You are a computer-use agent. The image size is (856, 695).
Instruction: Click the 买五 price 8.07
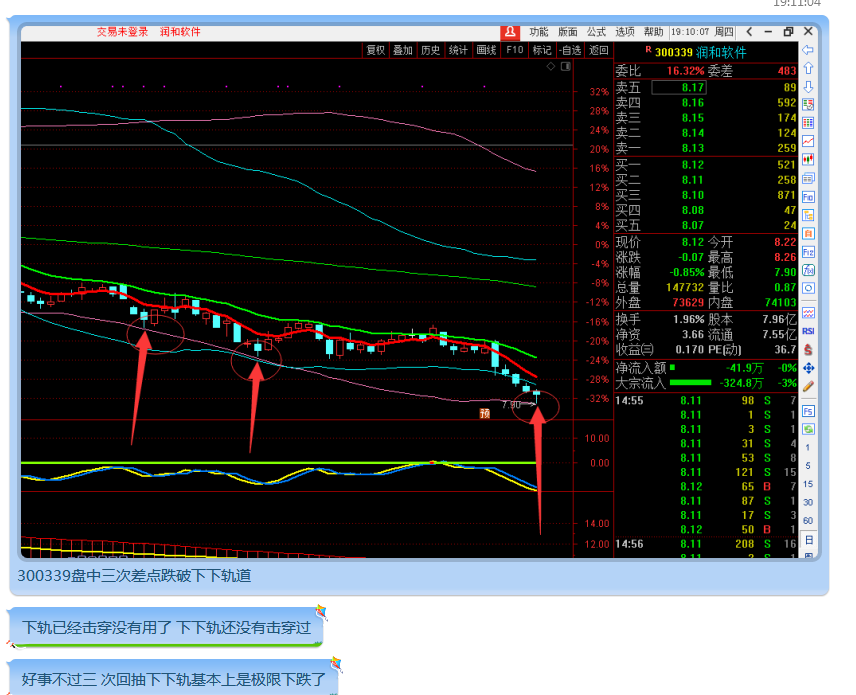(x=693, y=225)
